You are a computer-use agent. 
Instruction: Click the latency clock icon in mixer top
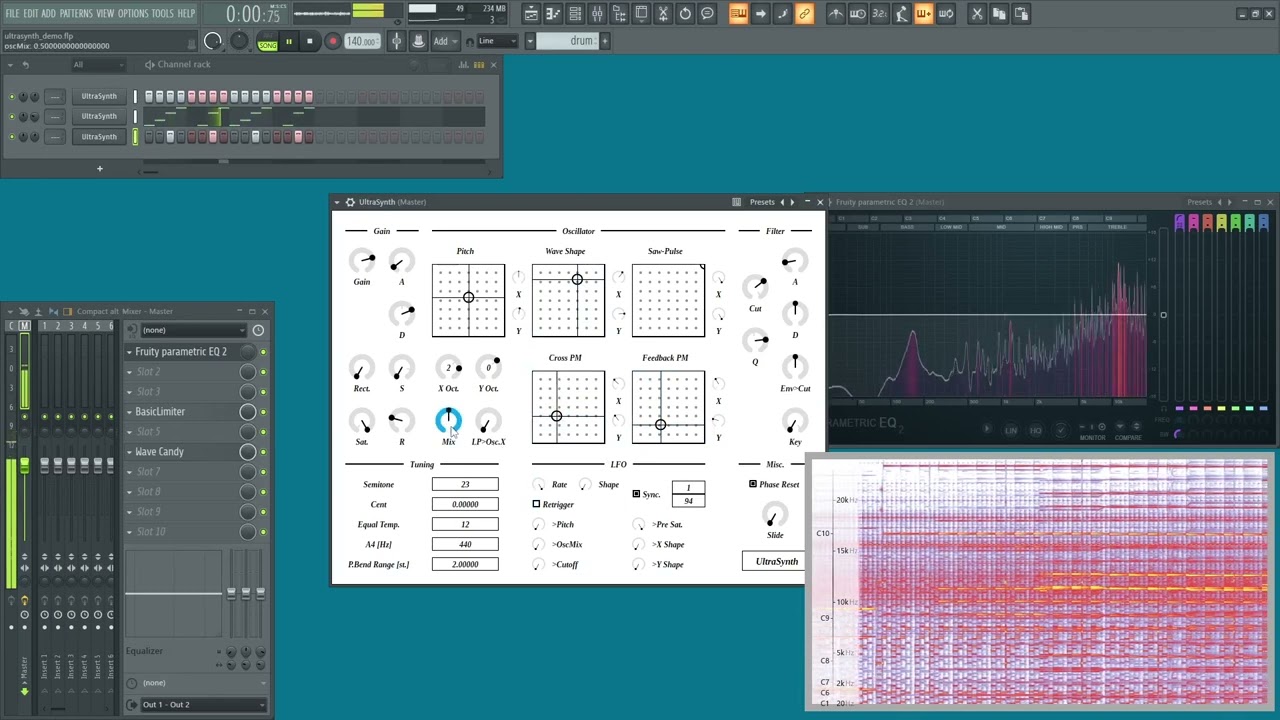point(258,330)
